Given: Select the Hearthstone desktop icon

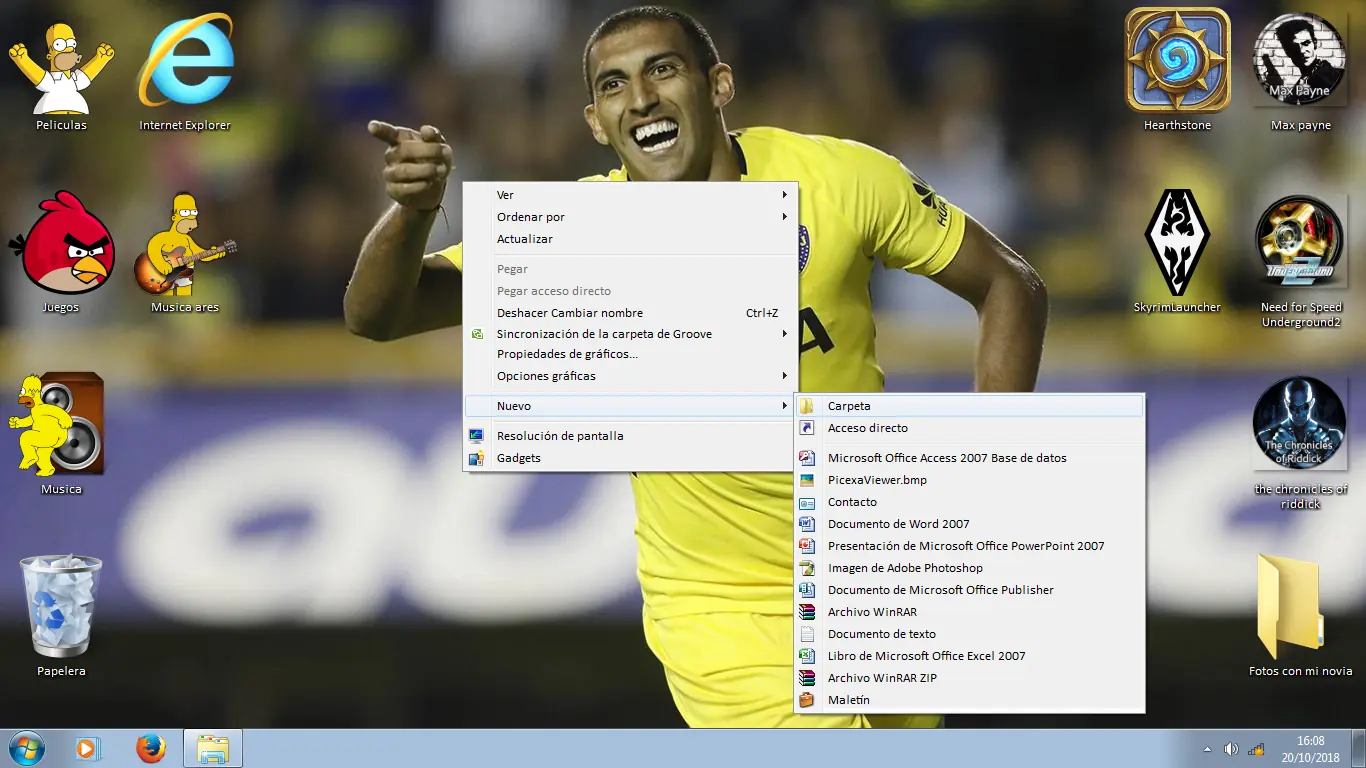Looking at the screenshot, I should [x=1177, y=71].
